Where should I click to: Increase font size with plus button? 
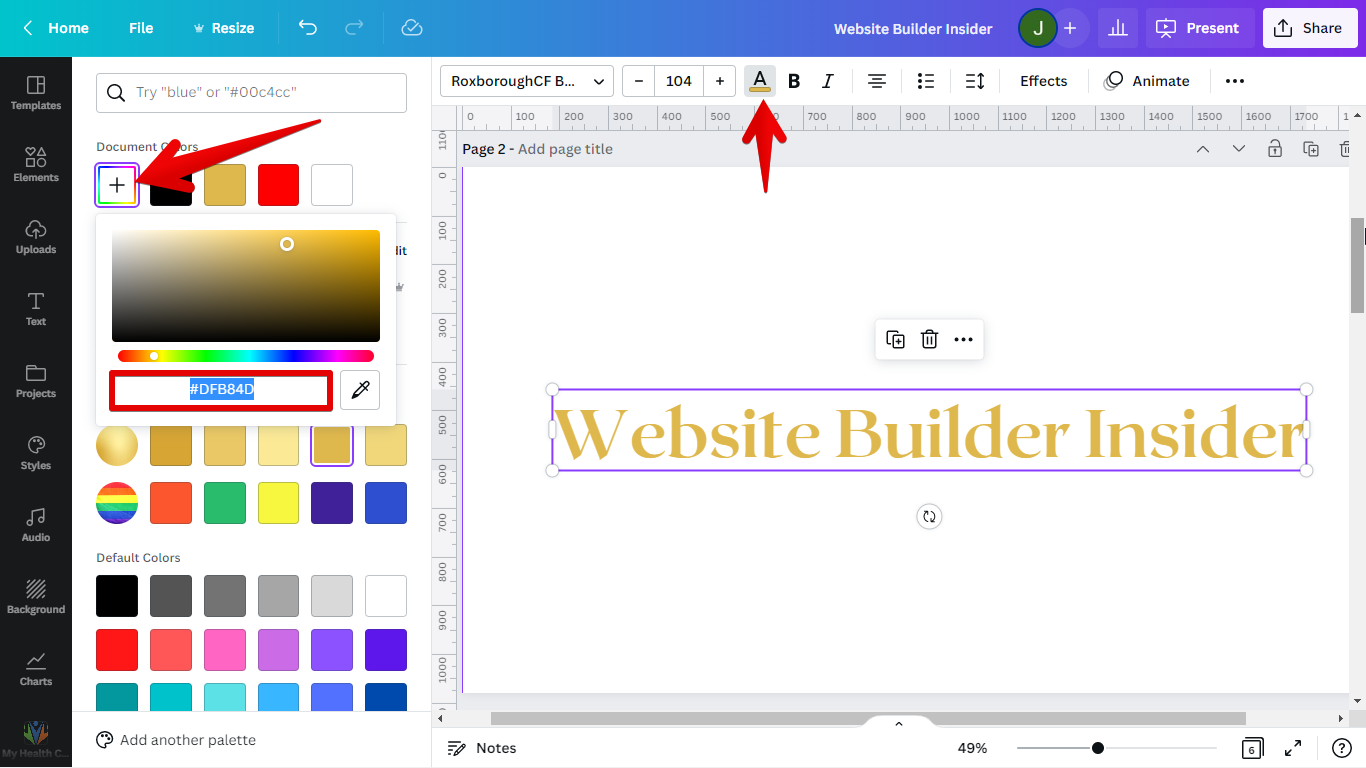pyautogui.click(x=720, y=81)
